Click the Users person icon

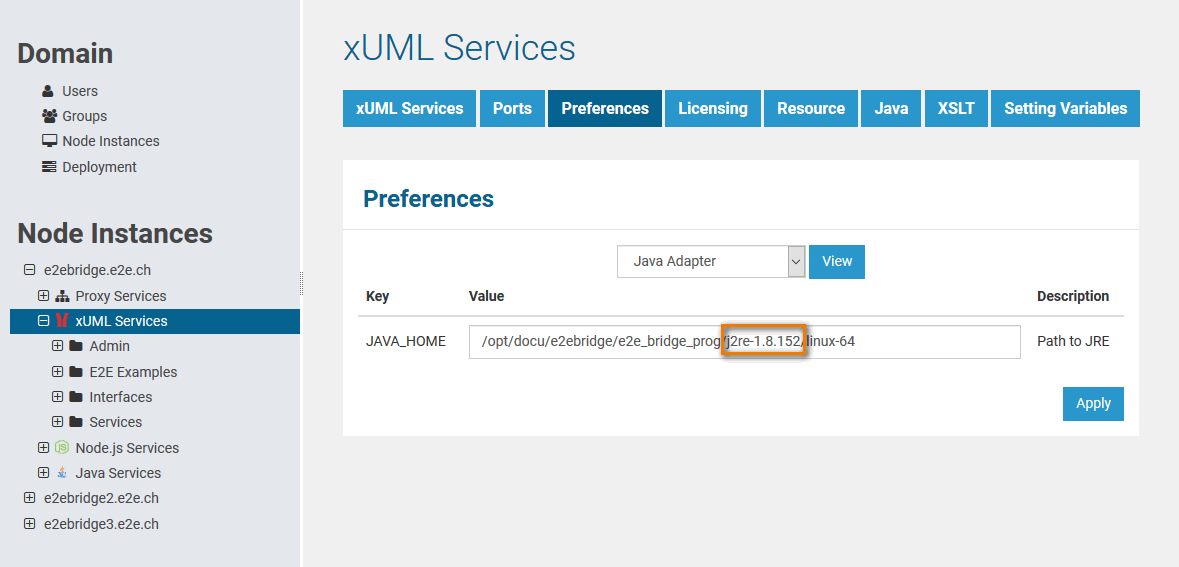coord(48,91)
